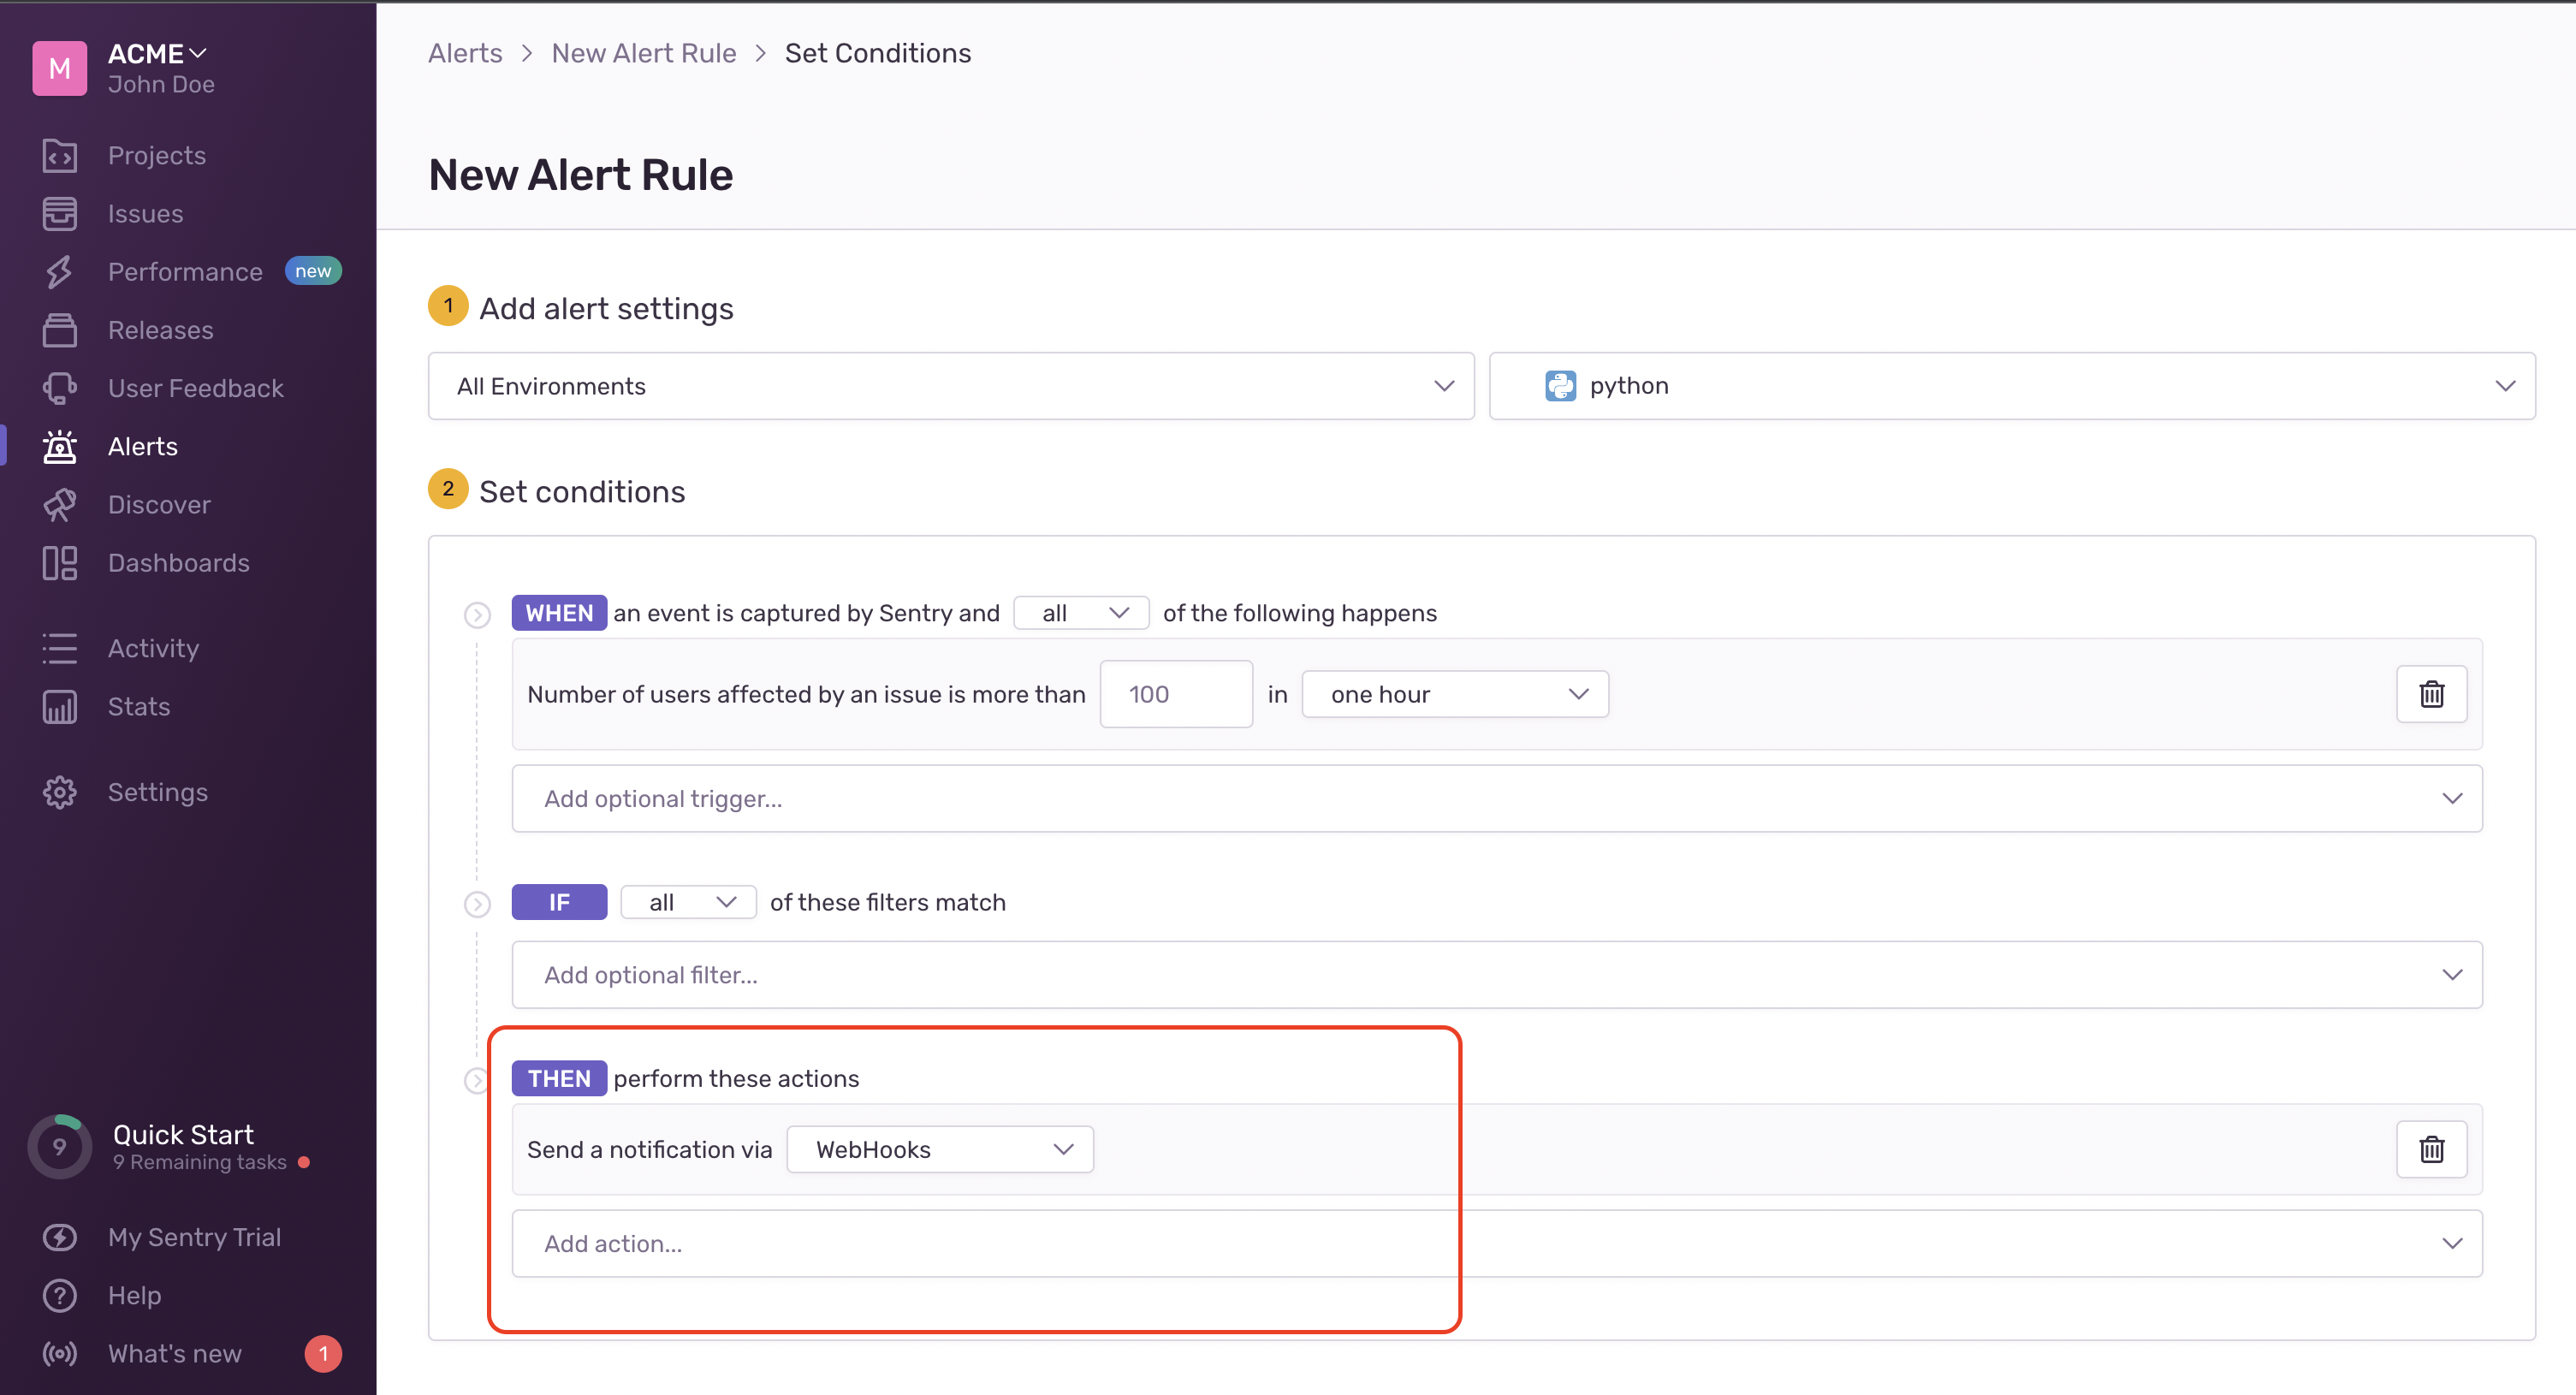
Task: Collapse the IF filters step toggle
Action: click(x=477, y=904)
